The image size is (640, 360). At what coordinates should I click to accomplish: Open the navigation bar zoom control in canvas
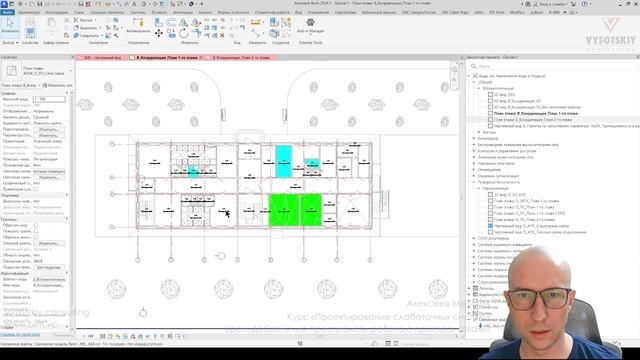(454, 79)
